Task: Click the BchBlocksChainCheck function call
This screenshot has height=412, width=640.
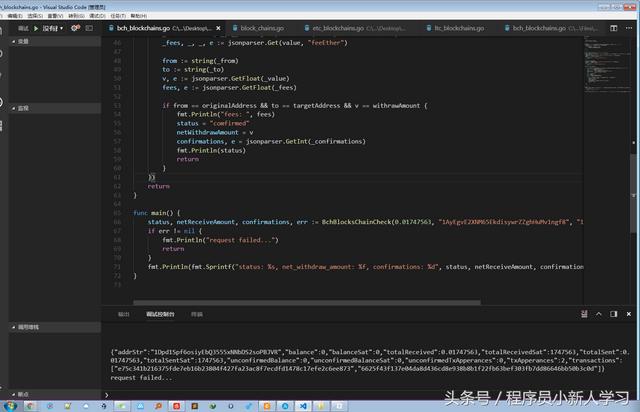Action: pyautogui.click(x=356, y=222)
